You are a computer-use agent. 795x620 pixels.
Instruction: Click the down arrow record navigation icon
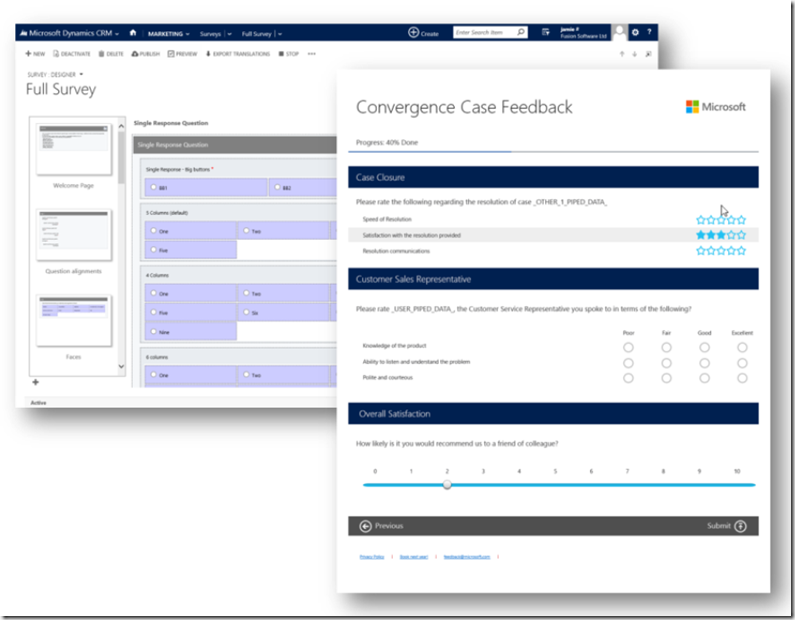[x=634, y=54]
